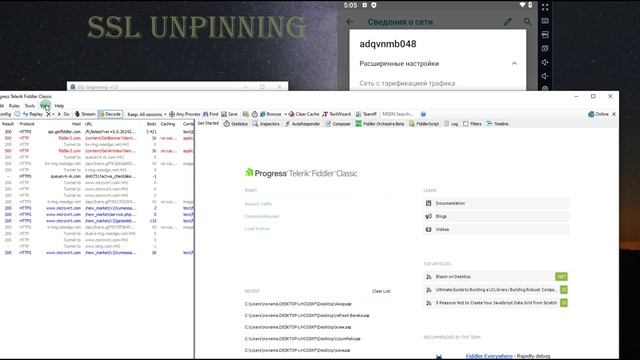Click the pencil edit icon in the Android screen

508,22
